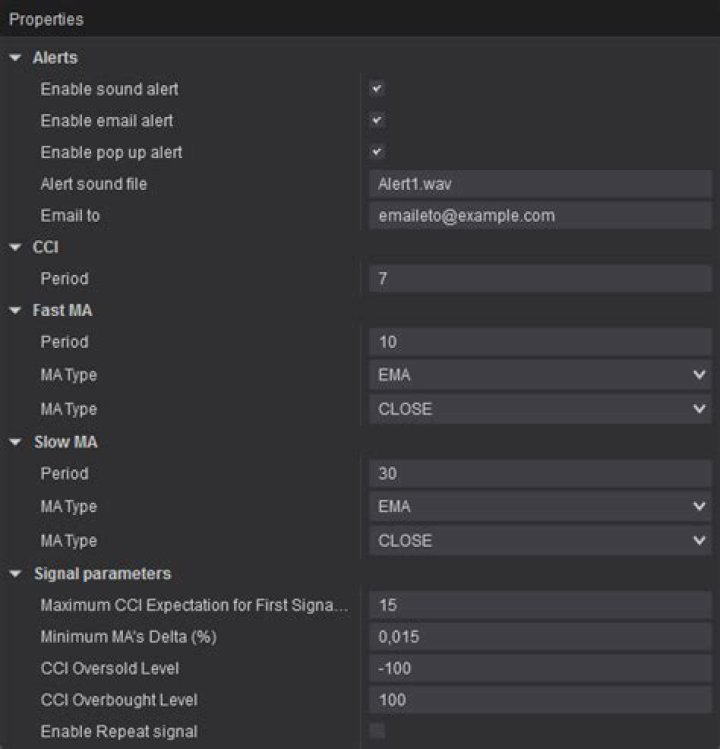Click CCI Oversold Level field with -100
The image size is (720, 749).
coord(540,668)
